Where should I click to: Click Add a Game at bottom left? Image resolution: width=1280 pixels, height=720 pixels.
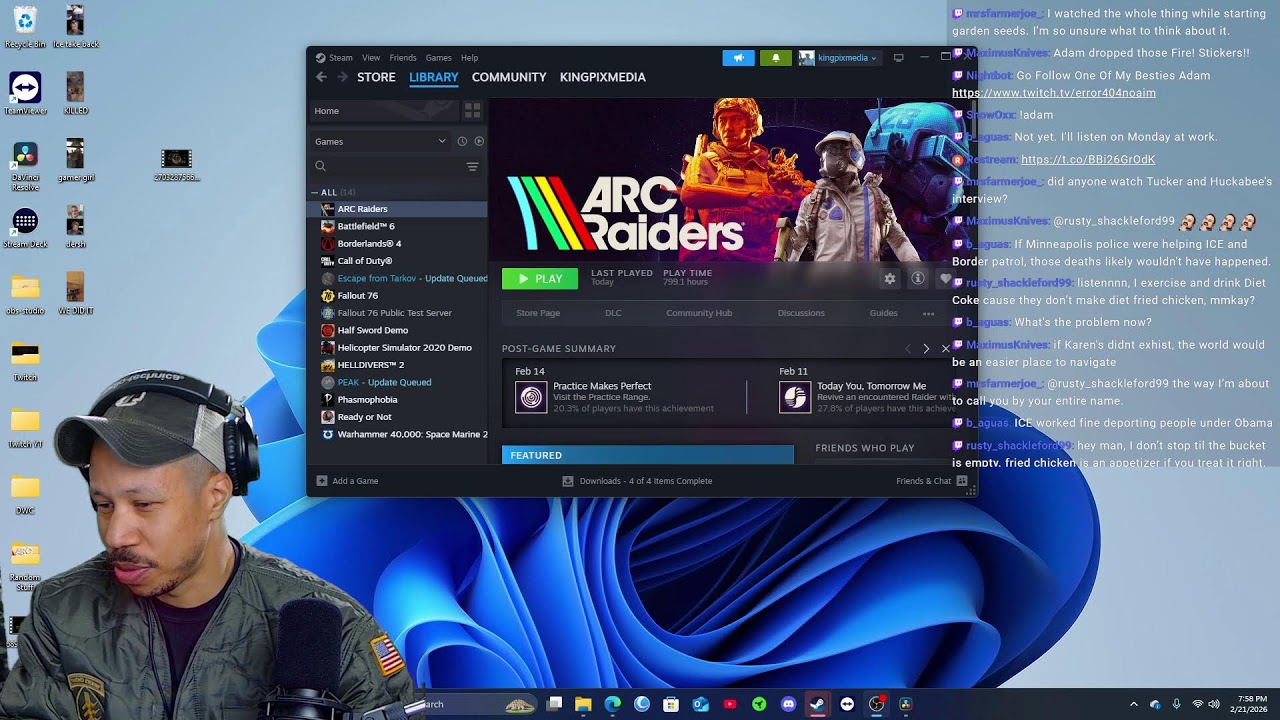(347, 481)
